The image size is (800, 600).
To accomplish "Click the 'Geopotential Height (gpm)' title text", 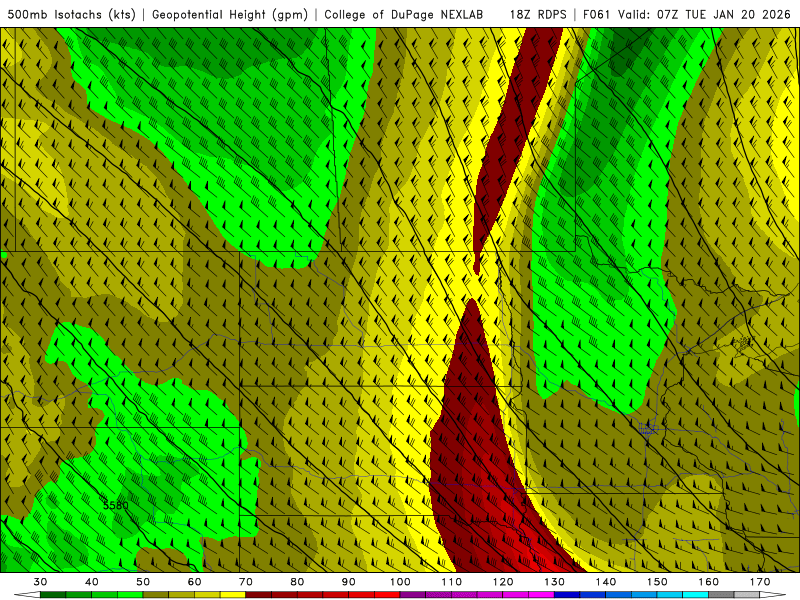I will point(230,14).
